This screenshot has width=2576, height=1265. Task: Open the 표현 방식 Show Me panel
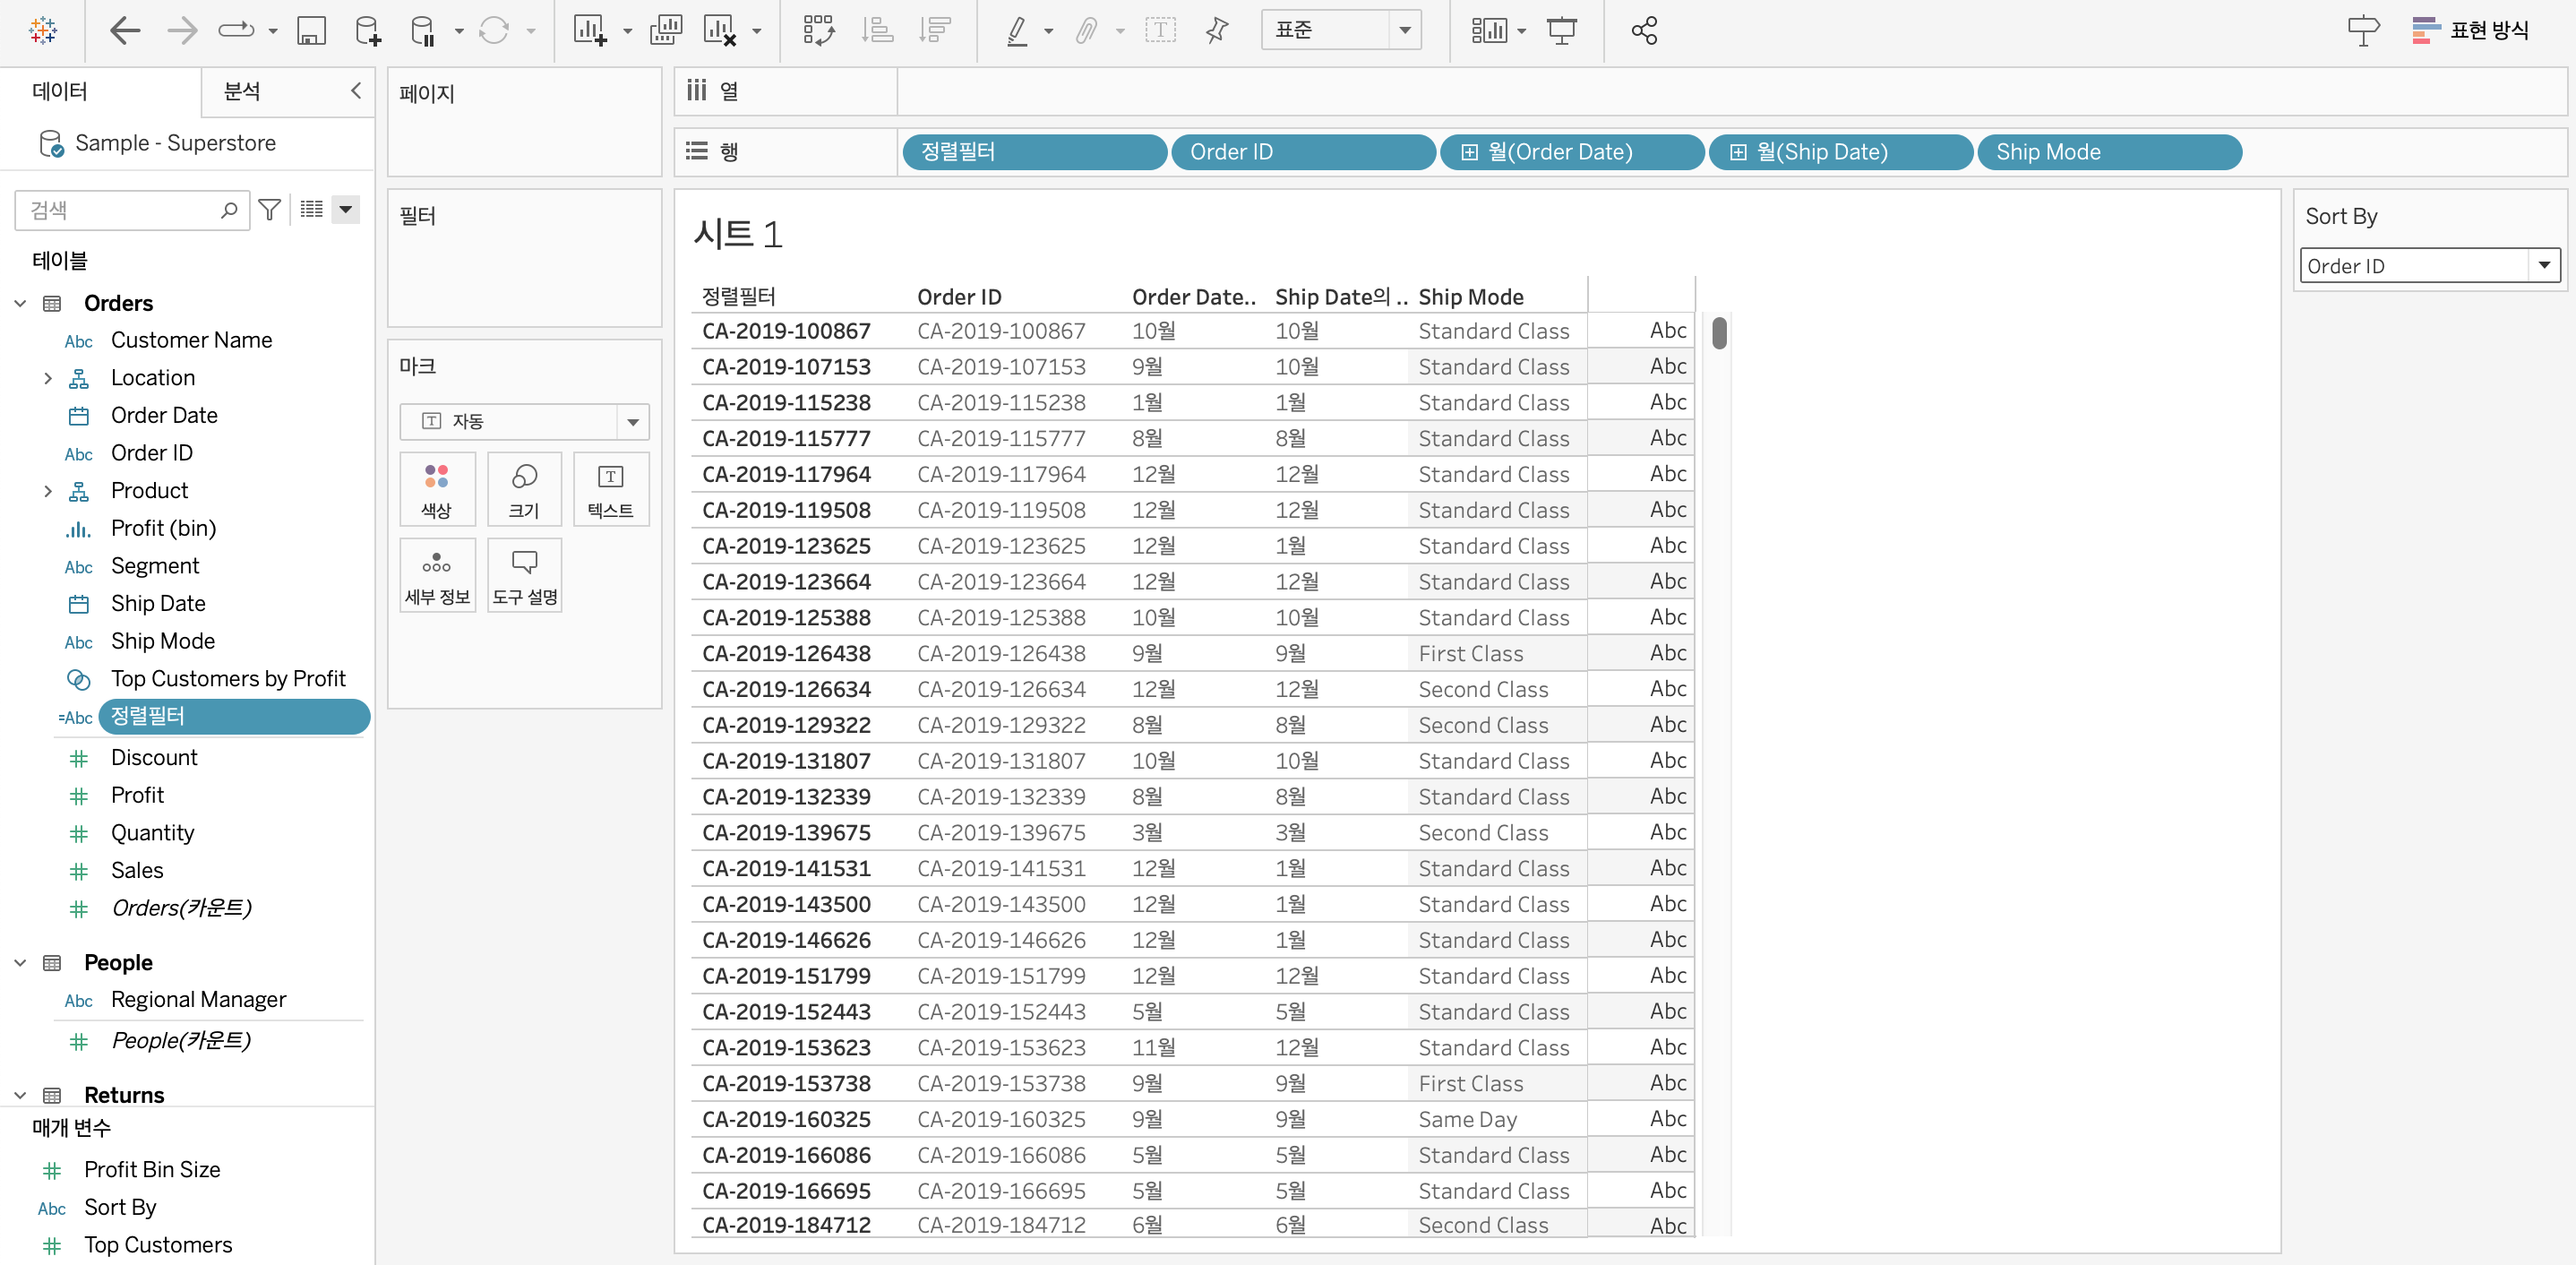tap(2471, 31)
